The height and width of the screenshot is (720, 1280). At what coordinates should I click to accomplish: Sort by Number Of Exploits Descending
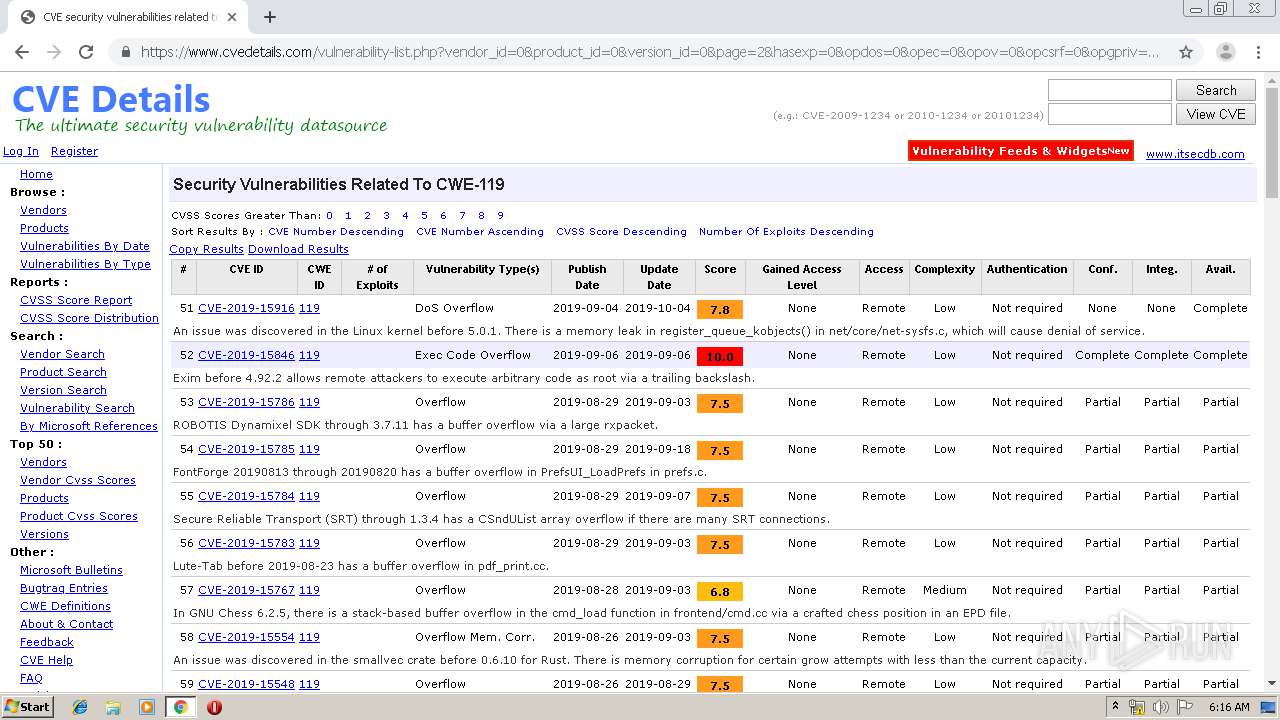786,231
